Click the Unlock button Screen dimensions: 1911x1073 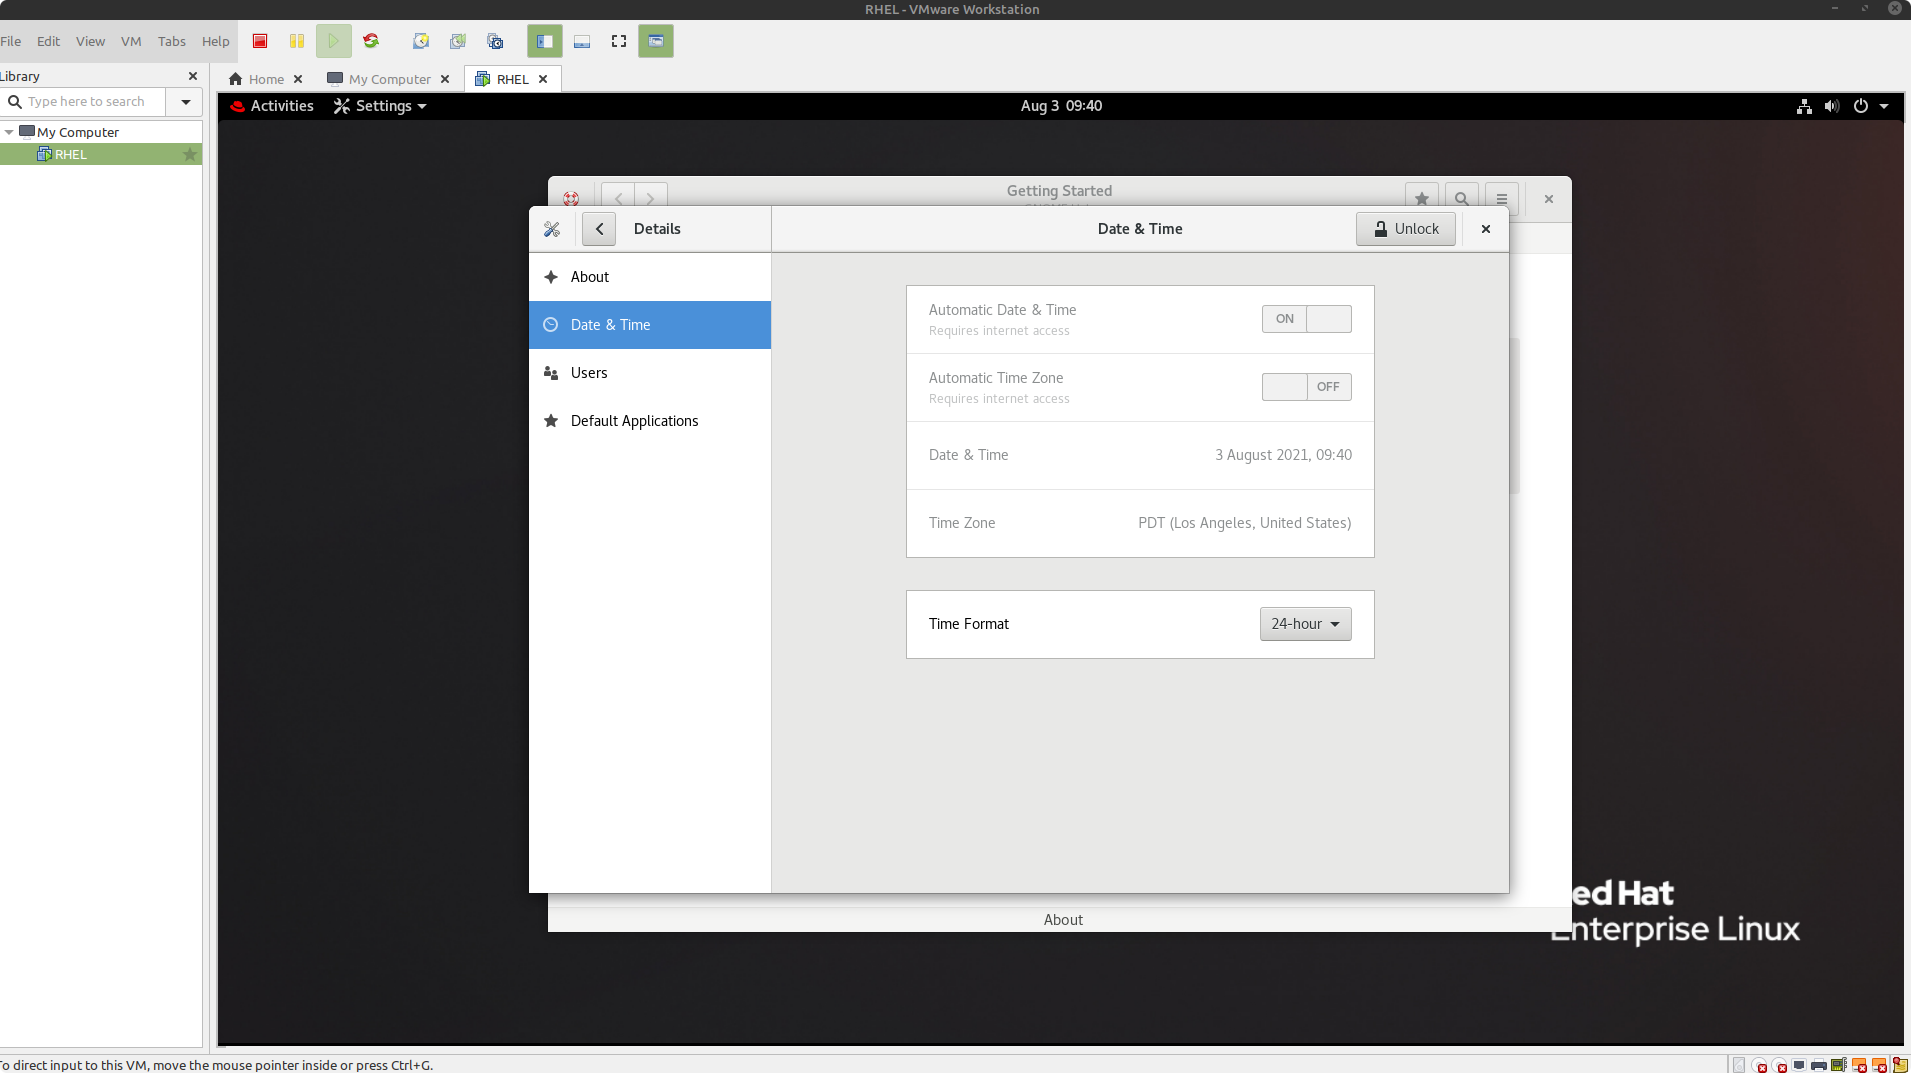(1406, 229)
